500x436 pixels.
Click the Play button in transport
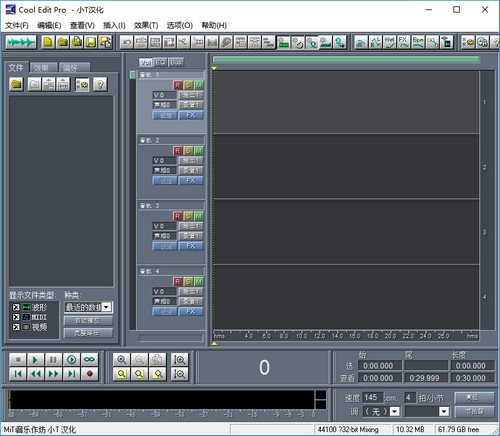point(35,360)
